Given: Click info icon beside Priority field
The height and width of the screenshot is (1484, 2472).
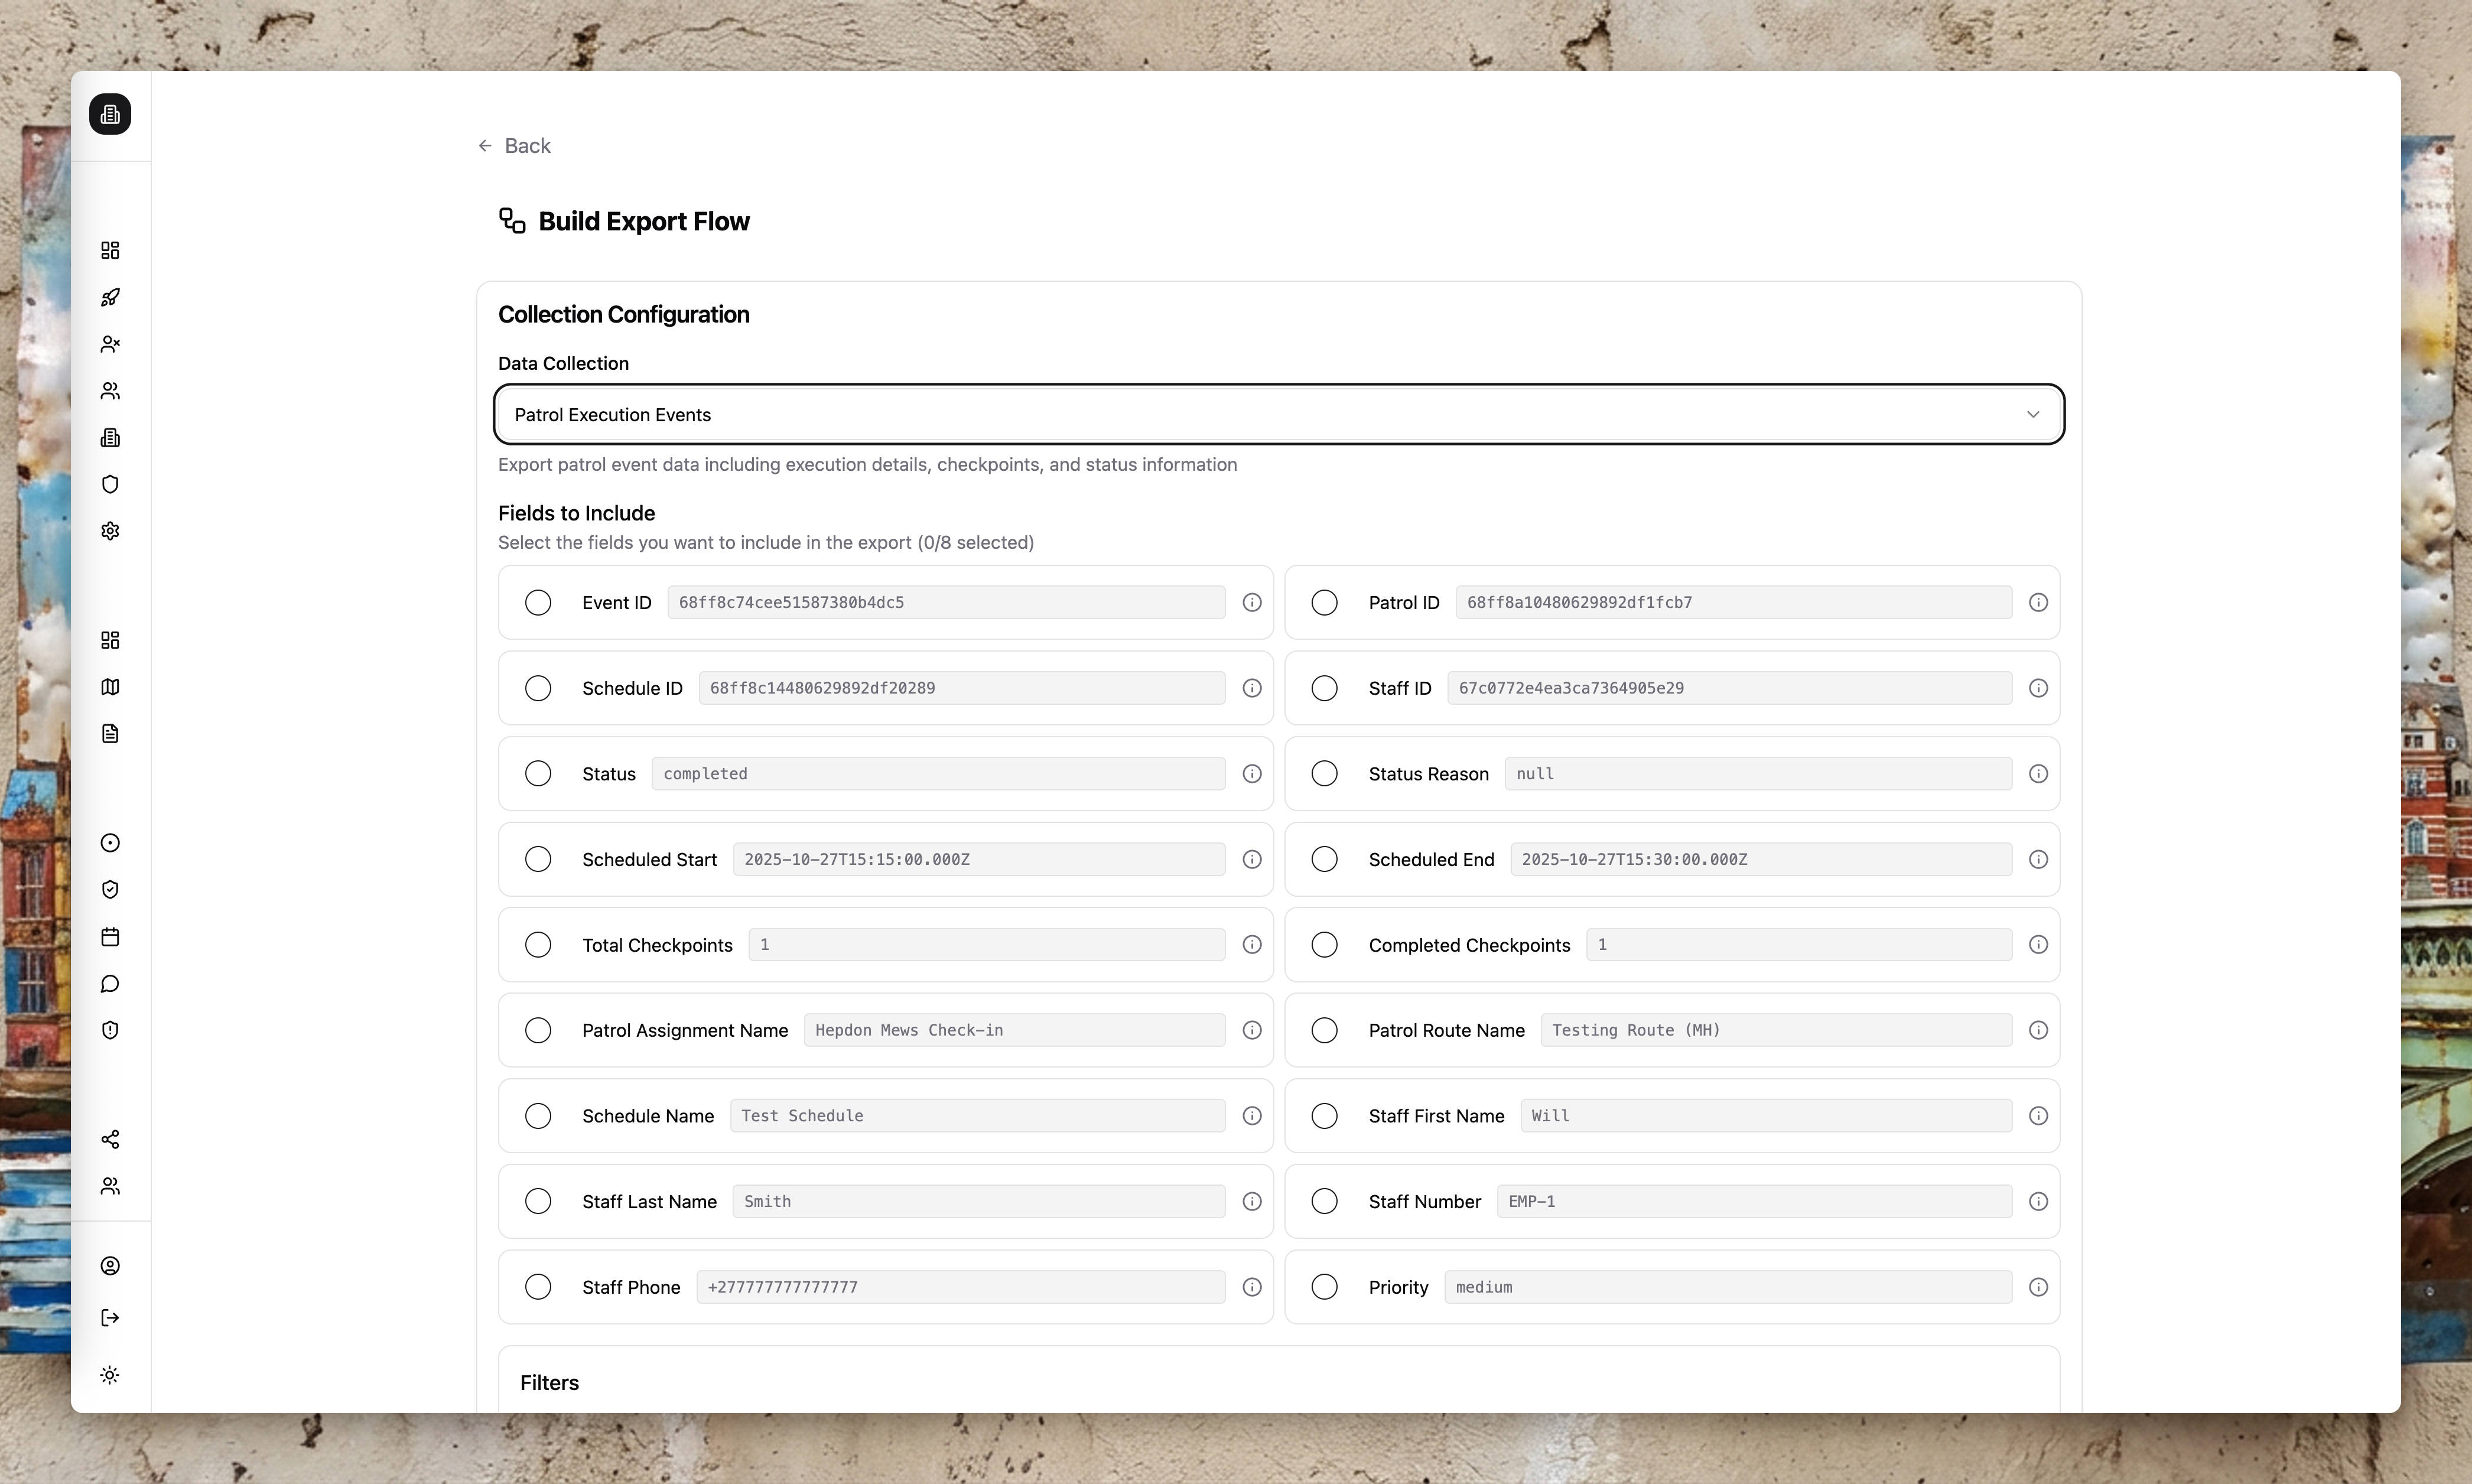Looking at the screenshot, I should point(2038,1287).
